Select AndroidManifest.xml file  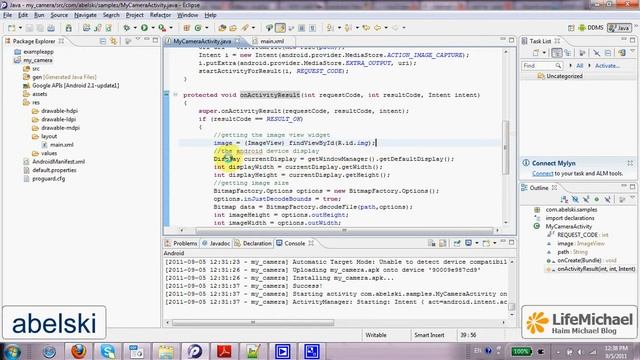(x=58, y=162)
